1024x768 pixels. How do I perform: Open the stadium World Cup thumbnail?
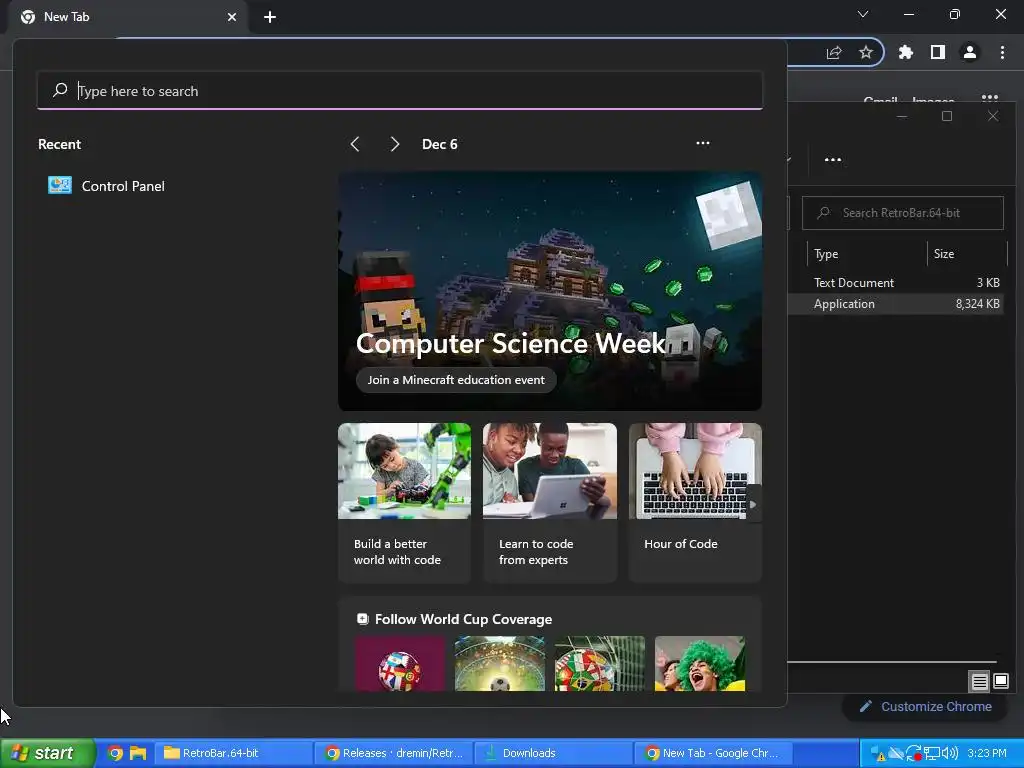(500, 664)
